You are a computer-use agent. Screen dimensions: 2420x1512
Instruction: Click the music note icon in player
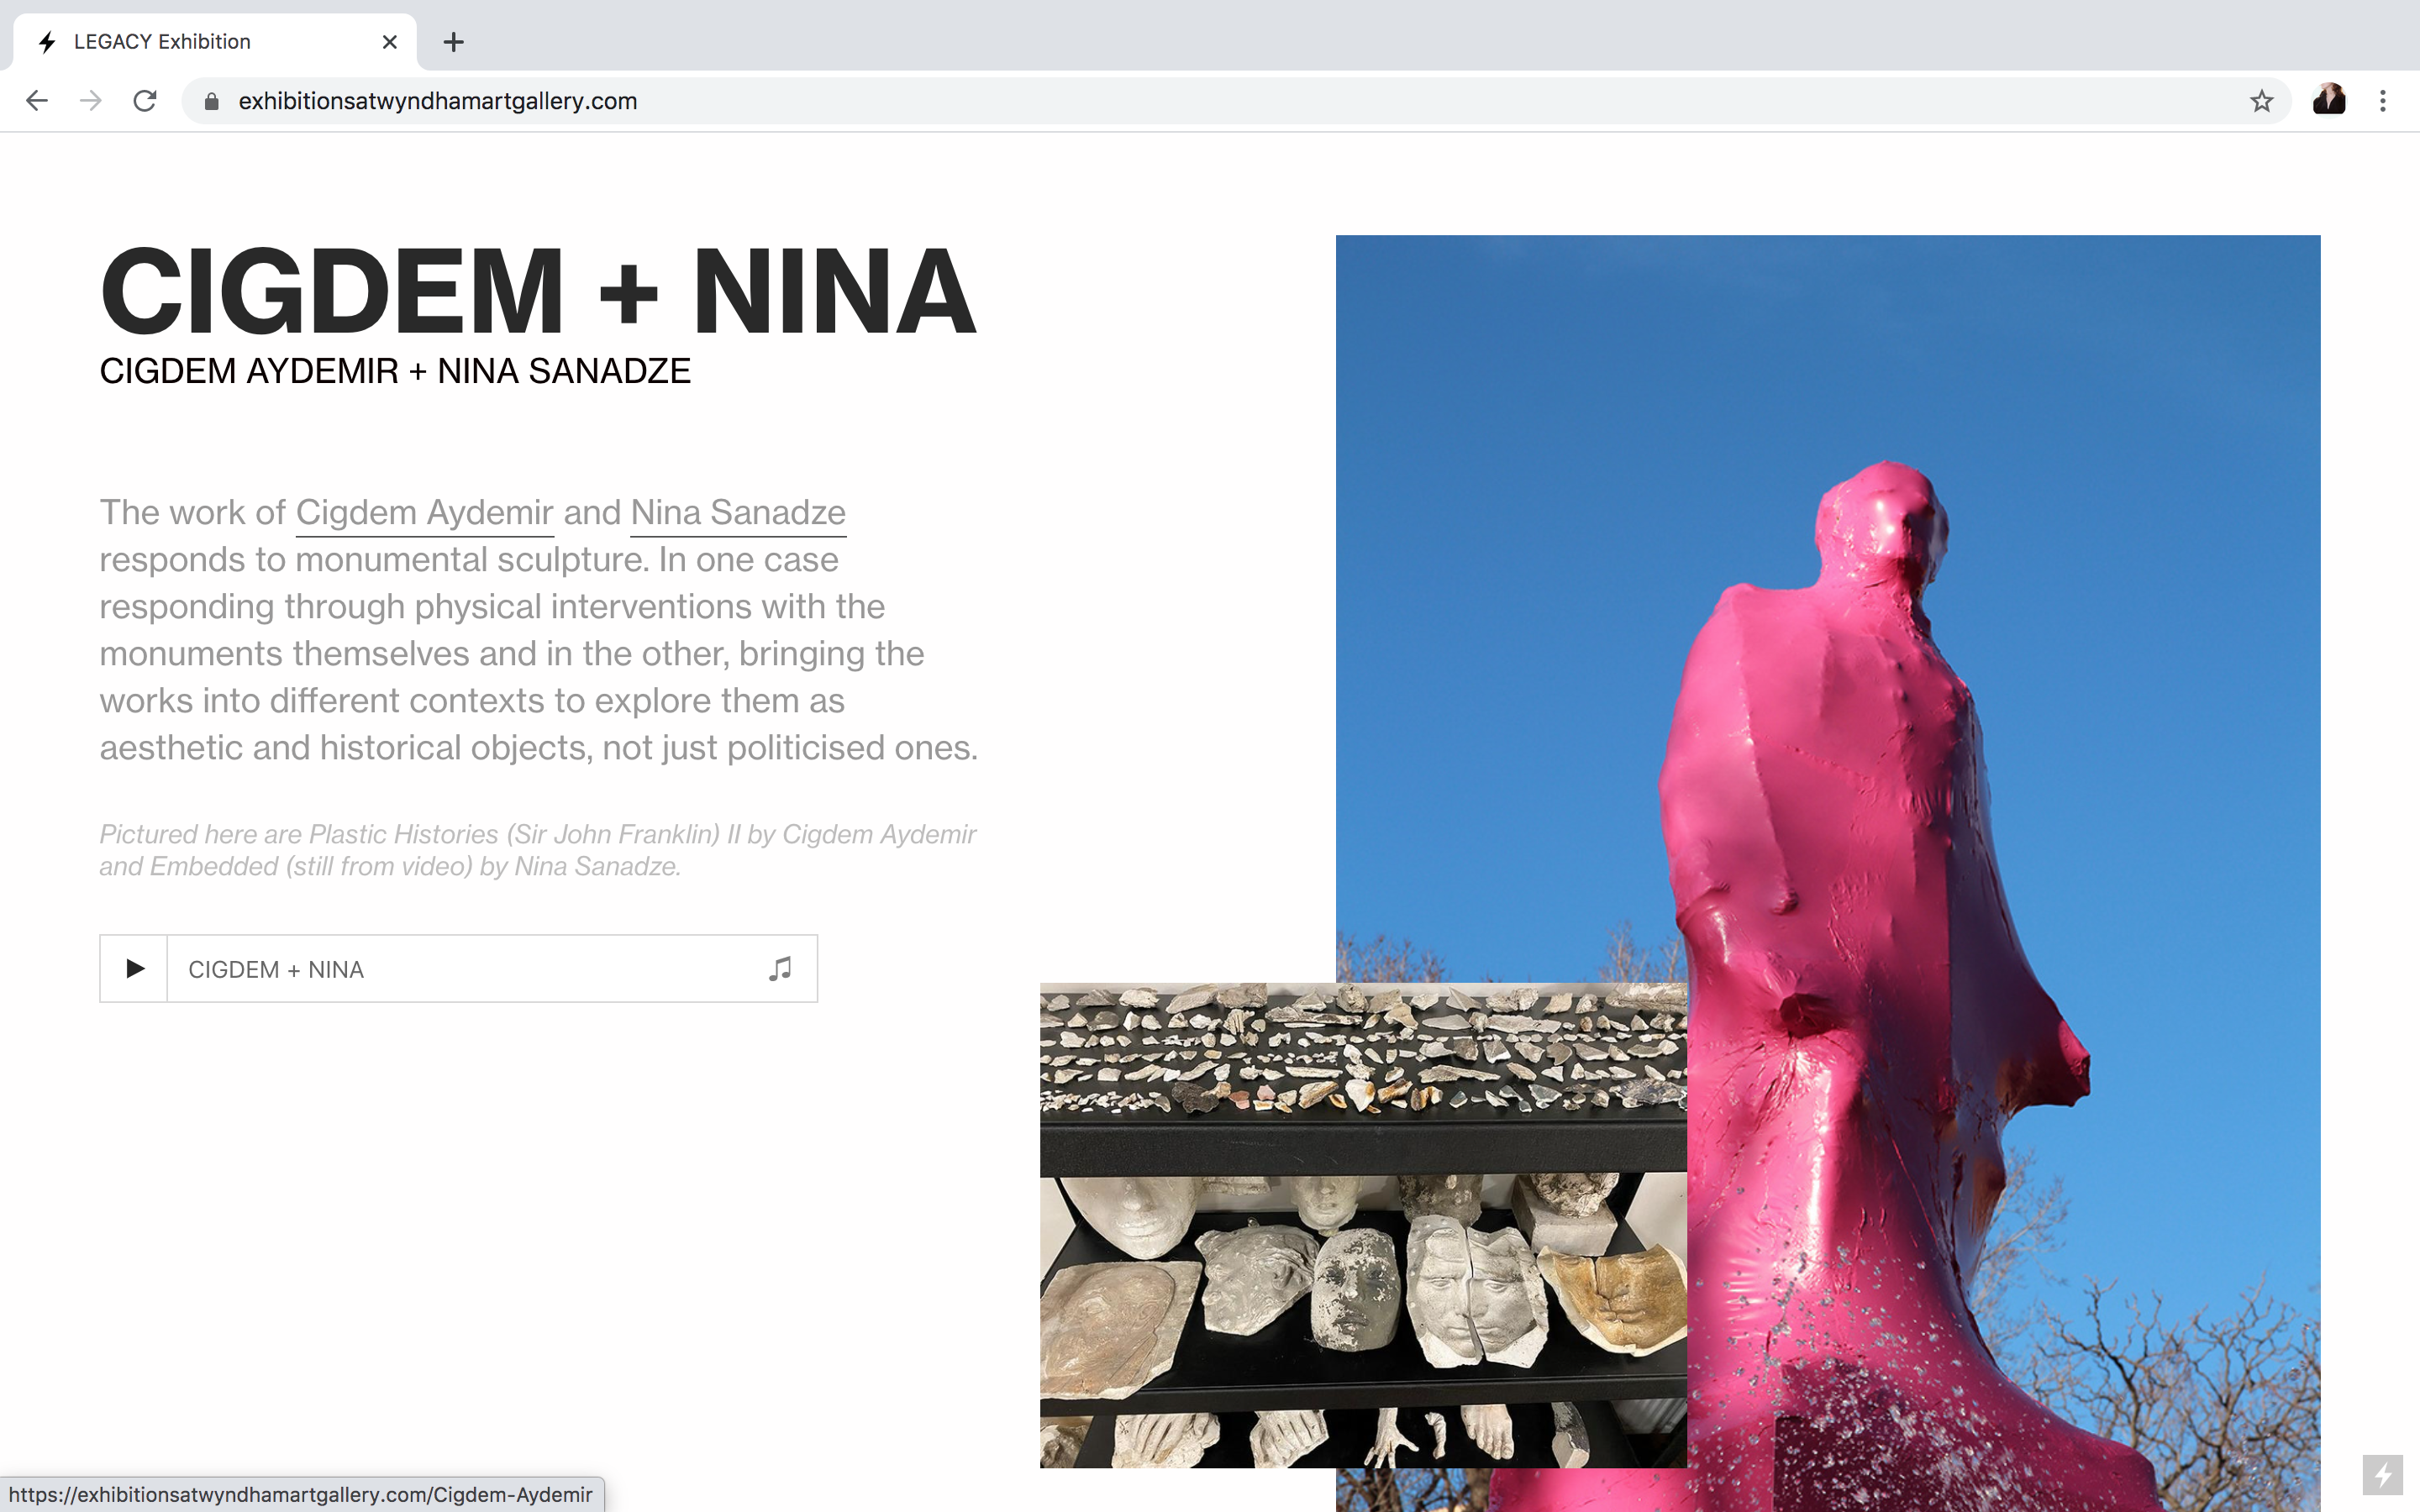click(x=780, y=968)
